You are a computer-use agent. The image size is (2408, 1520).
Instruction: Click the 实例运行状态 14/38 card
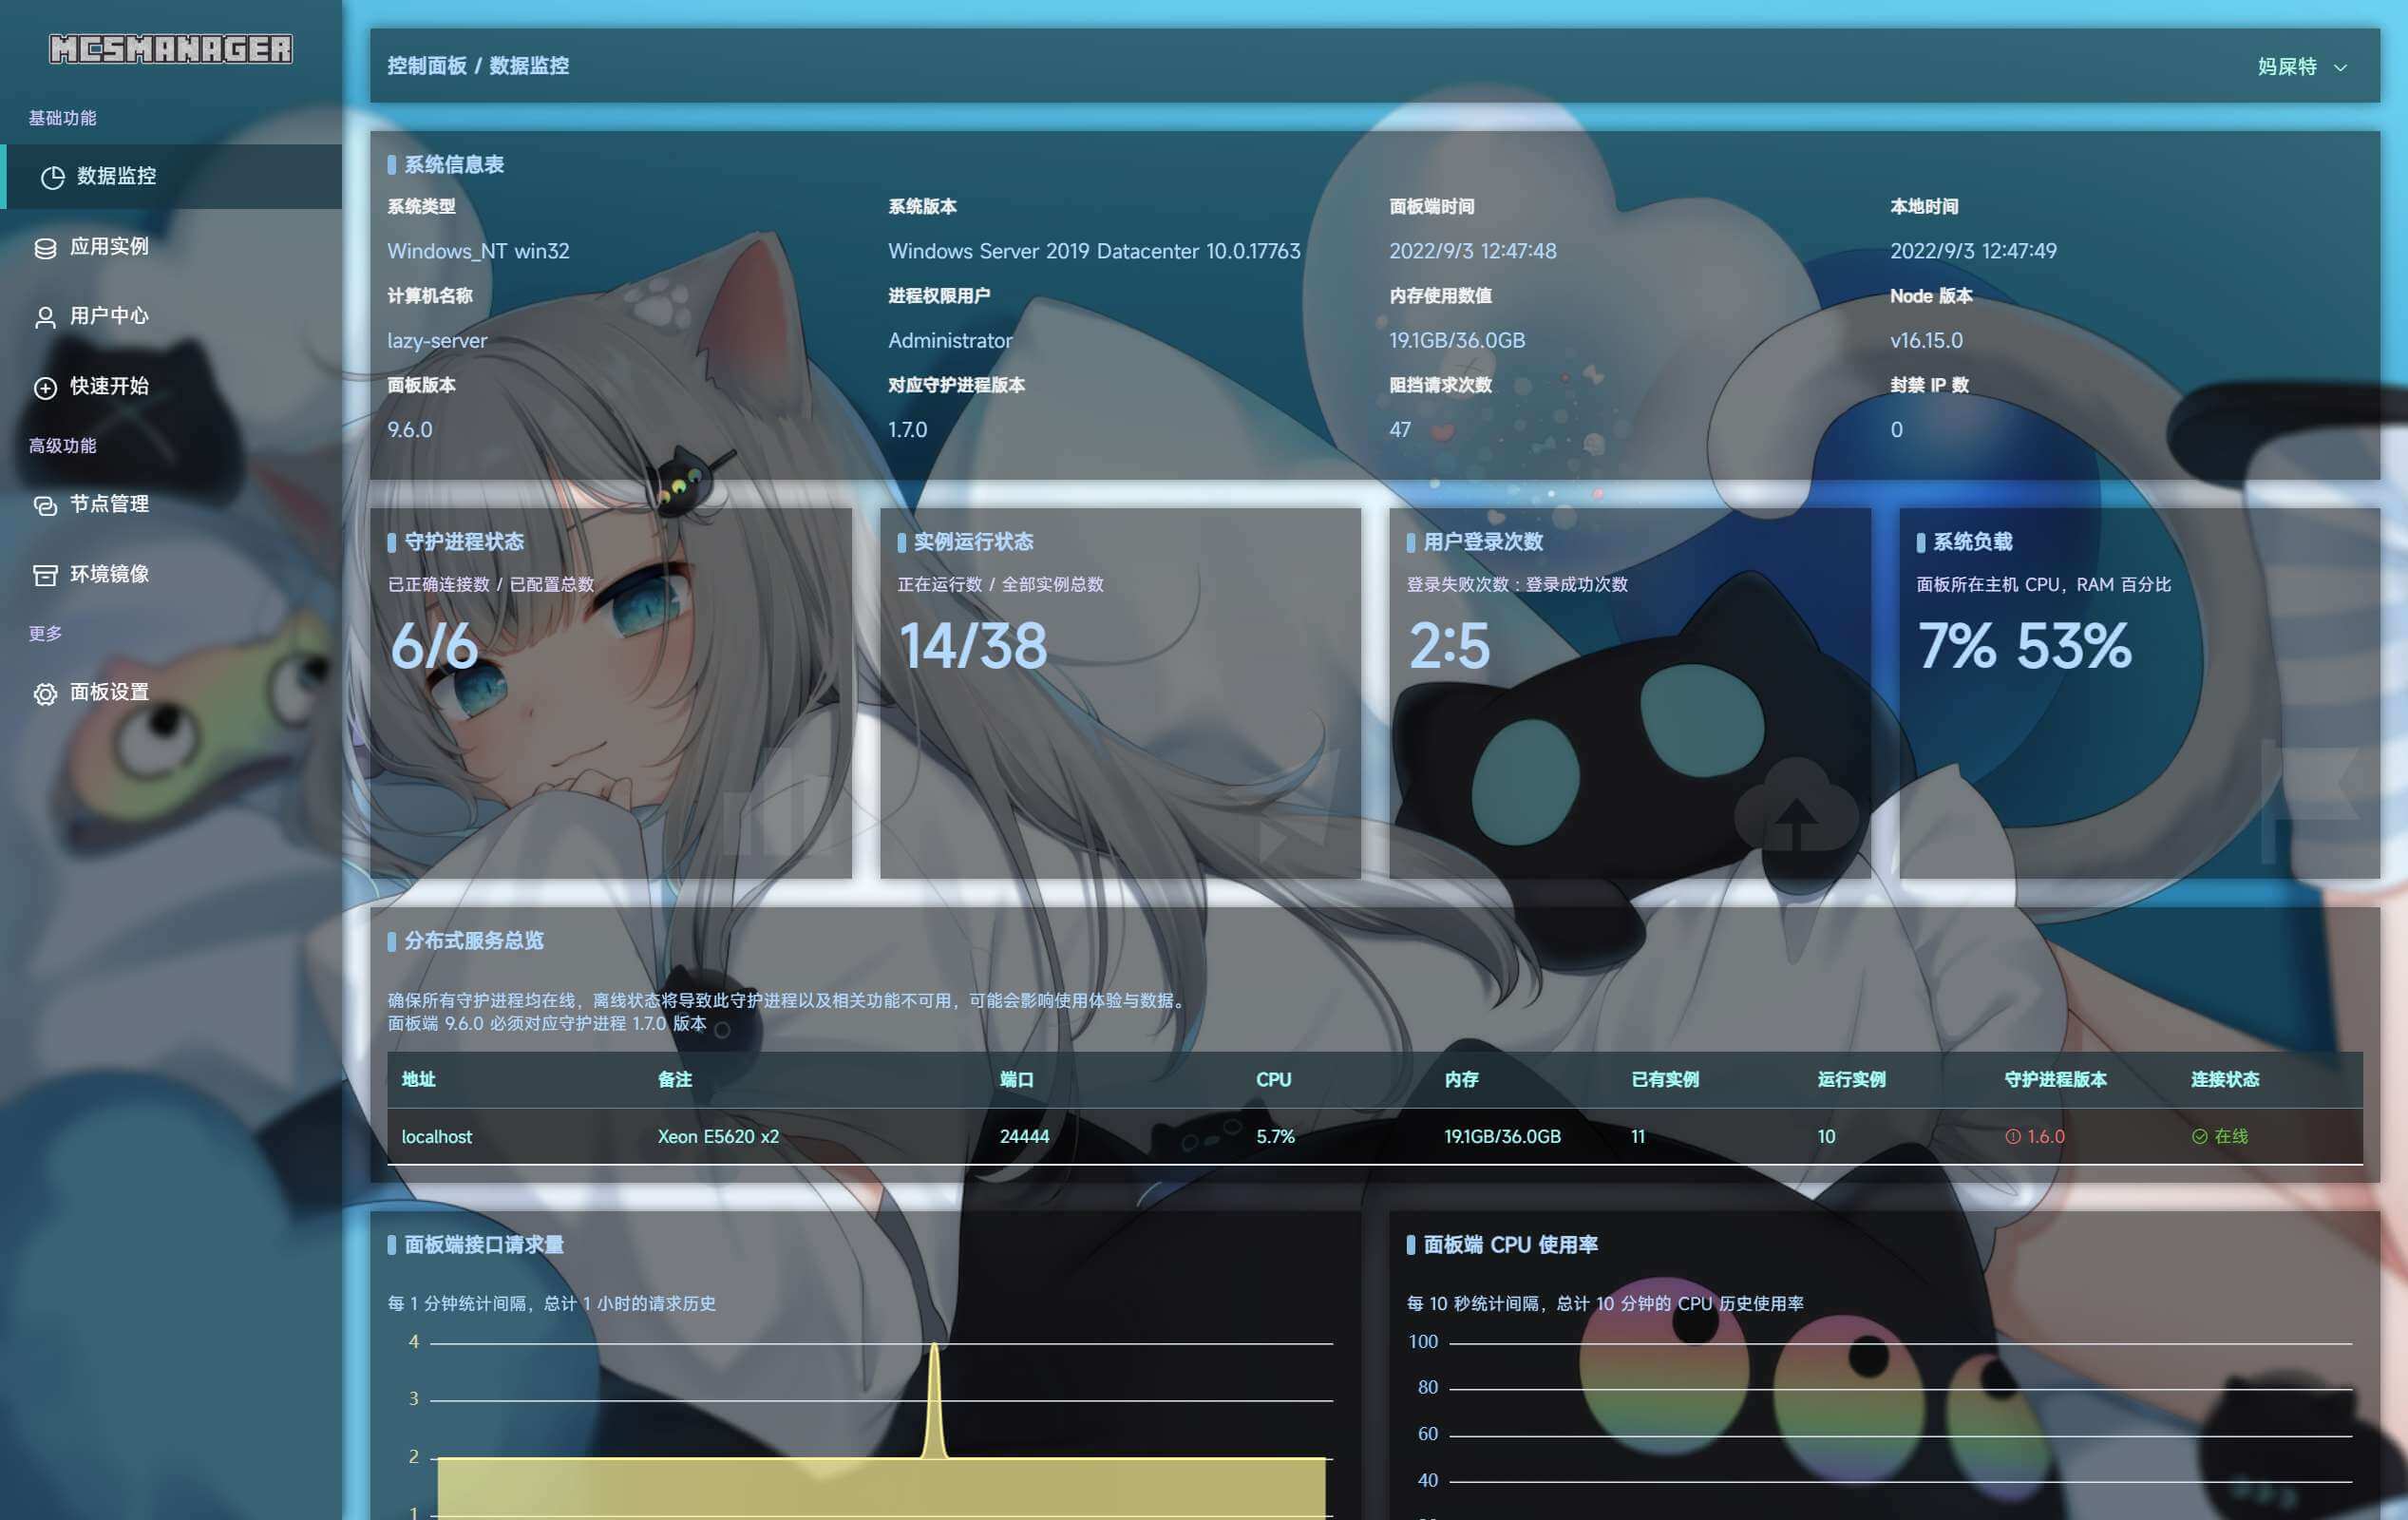click(1120, 693)
